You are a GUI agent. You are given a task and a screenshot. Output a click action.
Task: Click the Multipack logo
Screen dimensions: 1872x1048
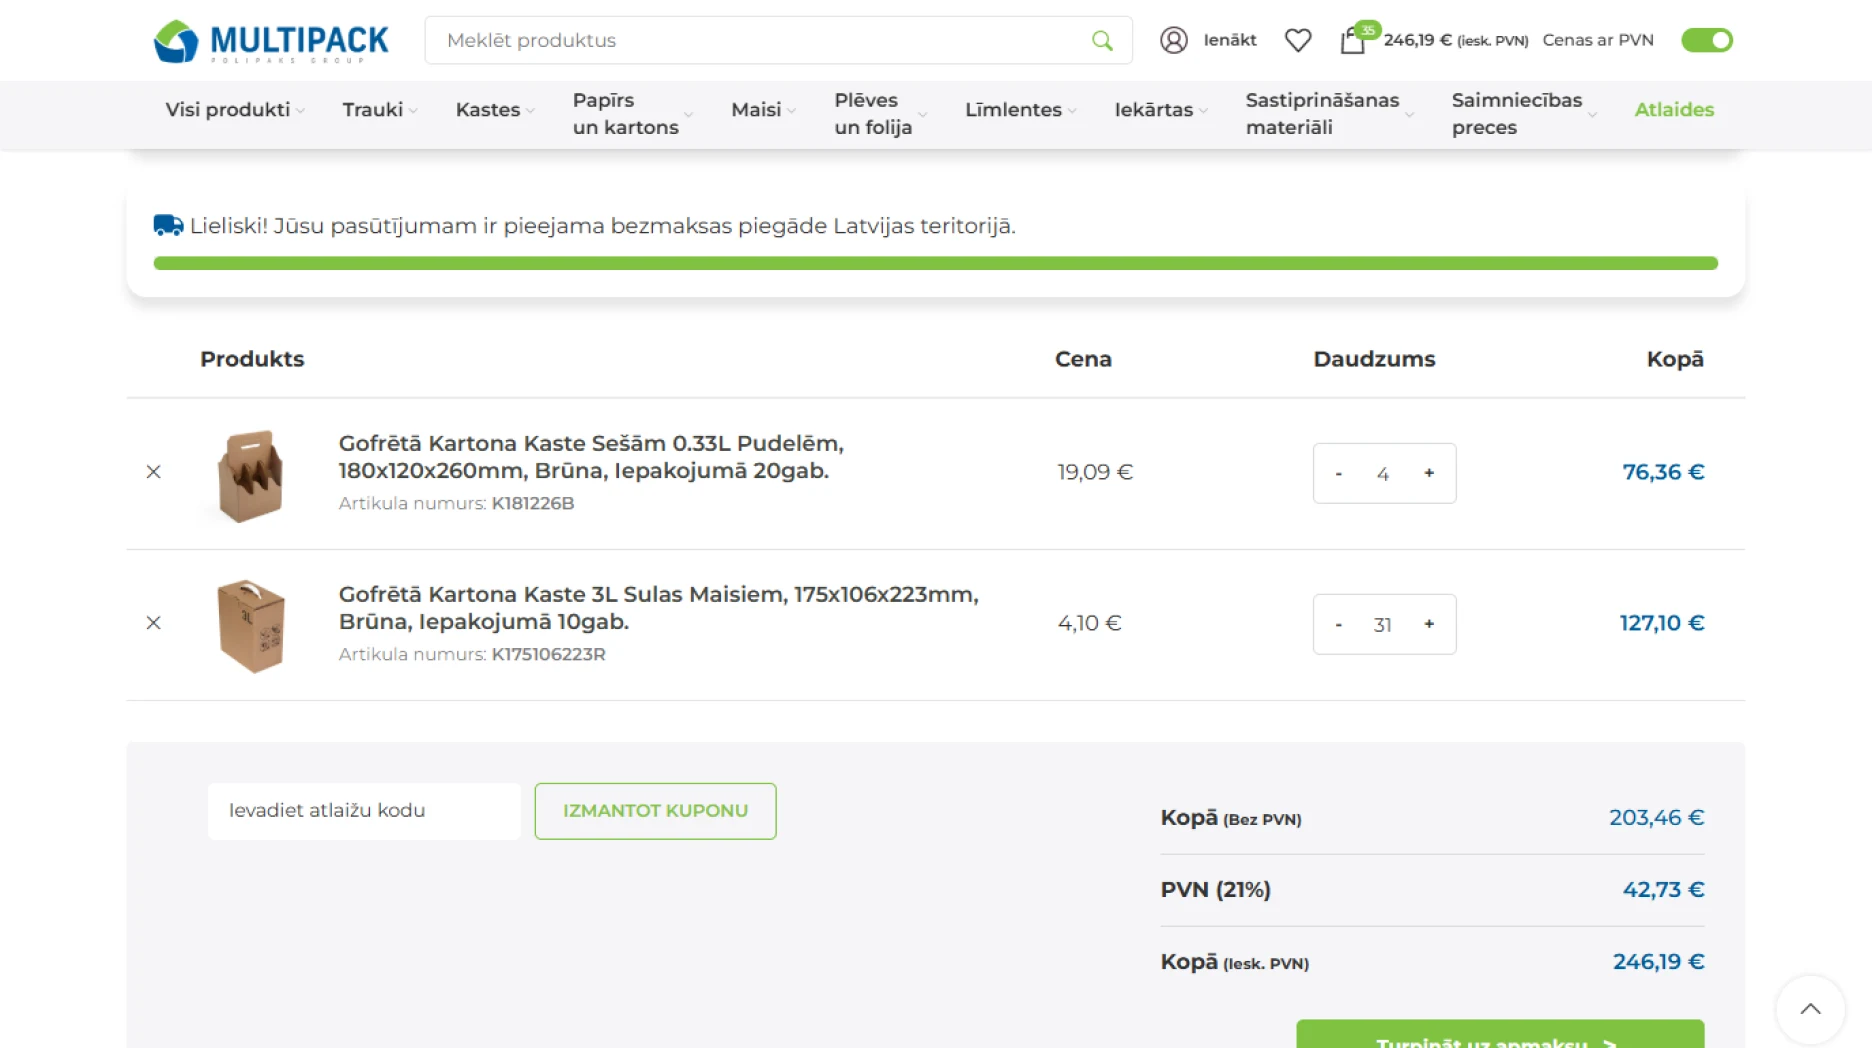click(270, 41)
